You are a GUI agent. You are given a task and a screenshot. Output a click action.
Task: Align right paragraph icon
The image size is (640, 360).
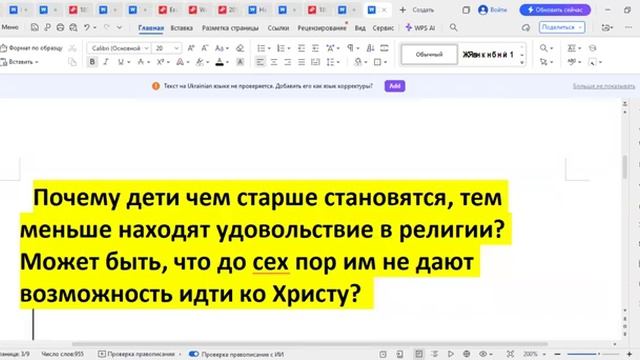click(288, 62)
